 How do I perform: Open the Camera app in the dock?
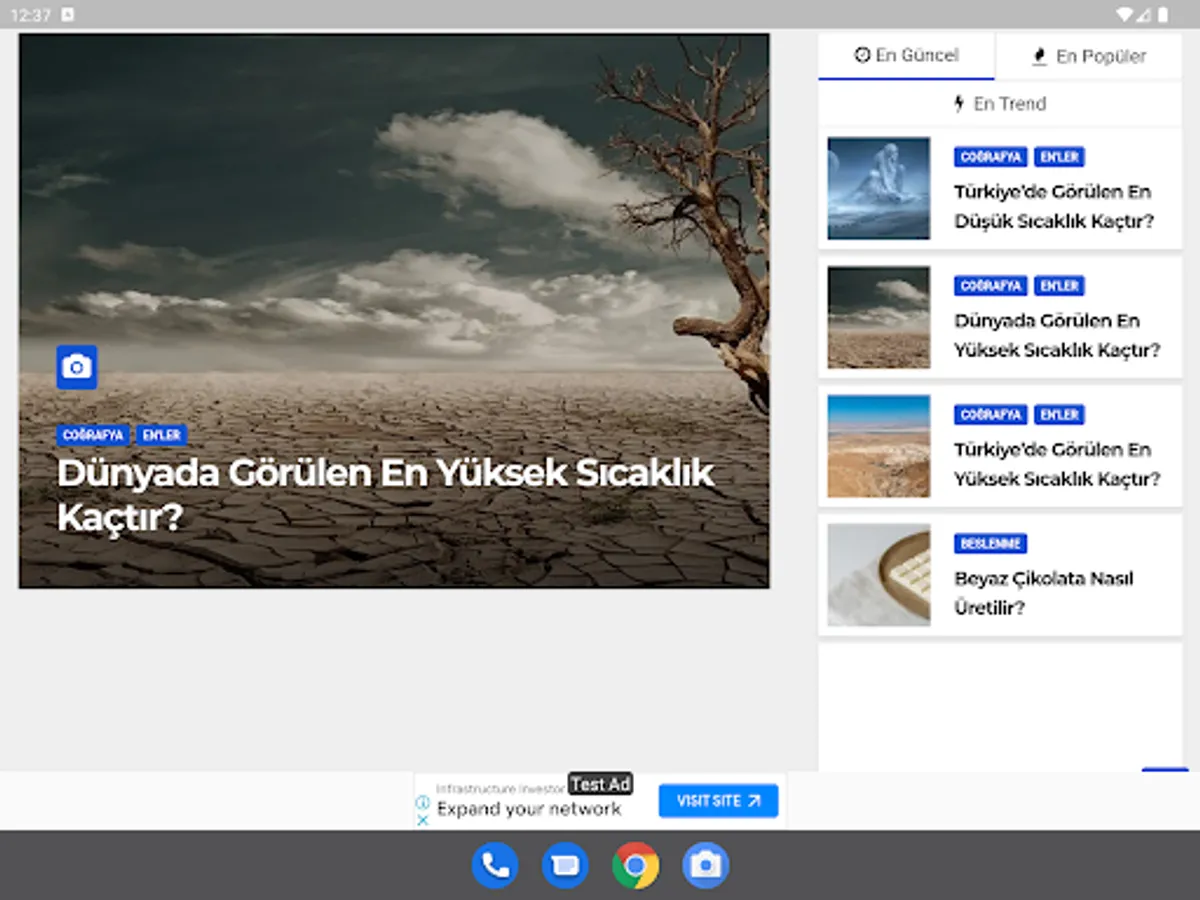tap(706, 865)
